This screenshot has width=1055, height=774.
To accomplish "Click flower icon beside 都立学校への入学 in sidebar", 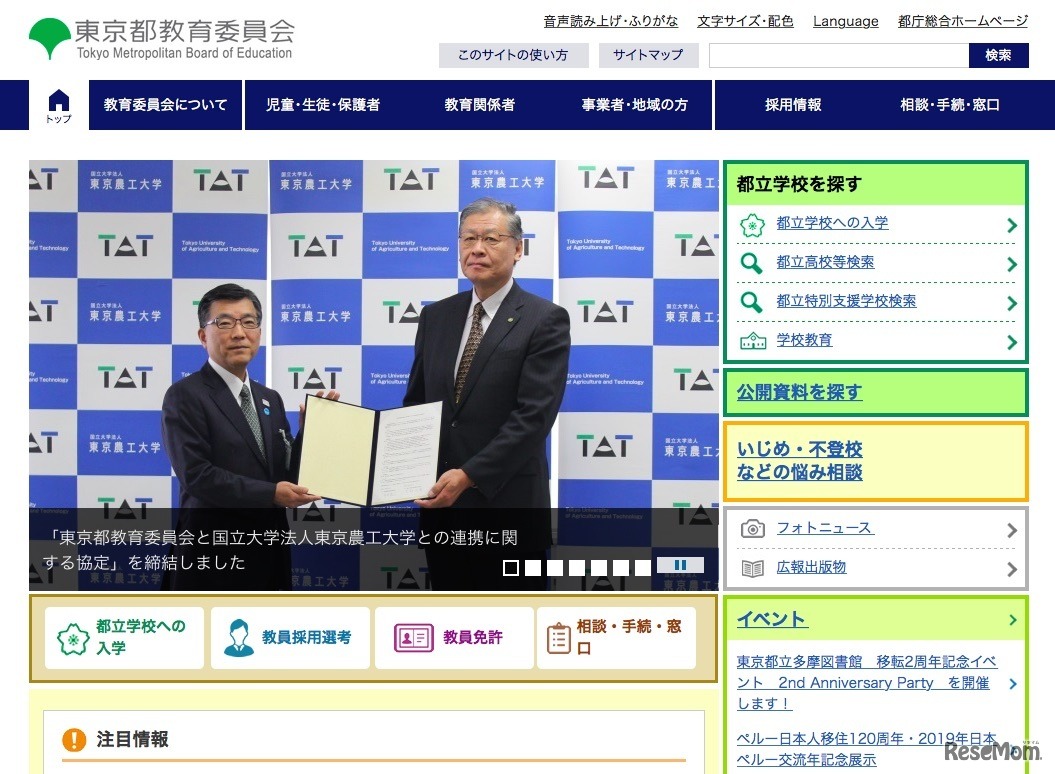I will (752, 225).
